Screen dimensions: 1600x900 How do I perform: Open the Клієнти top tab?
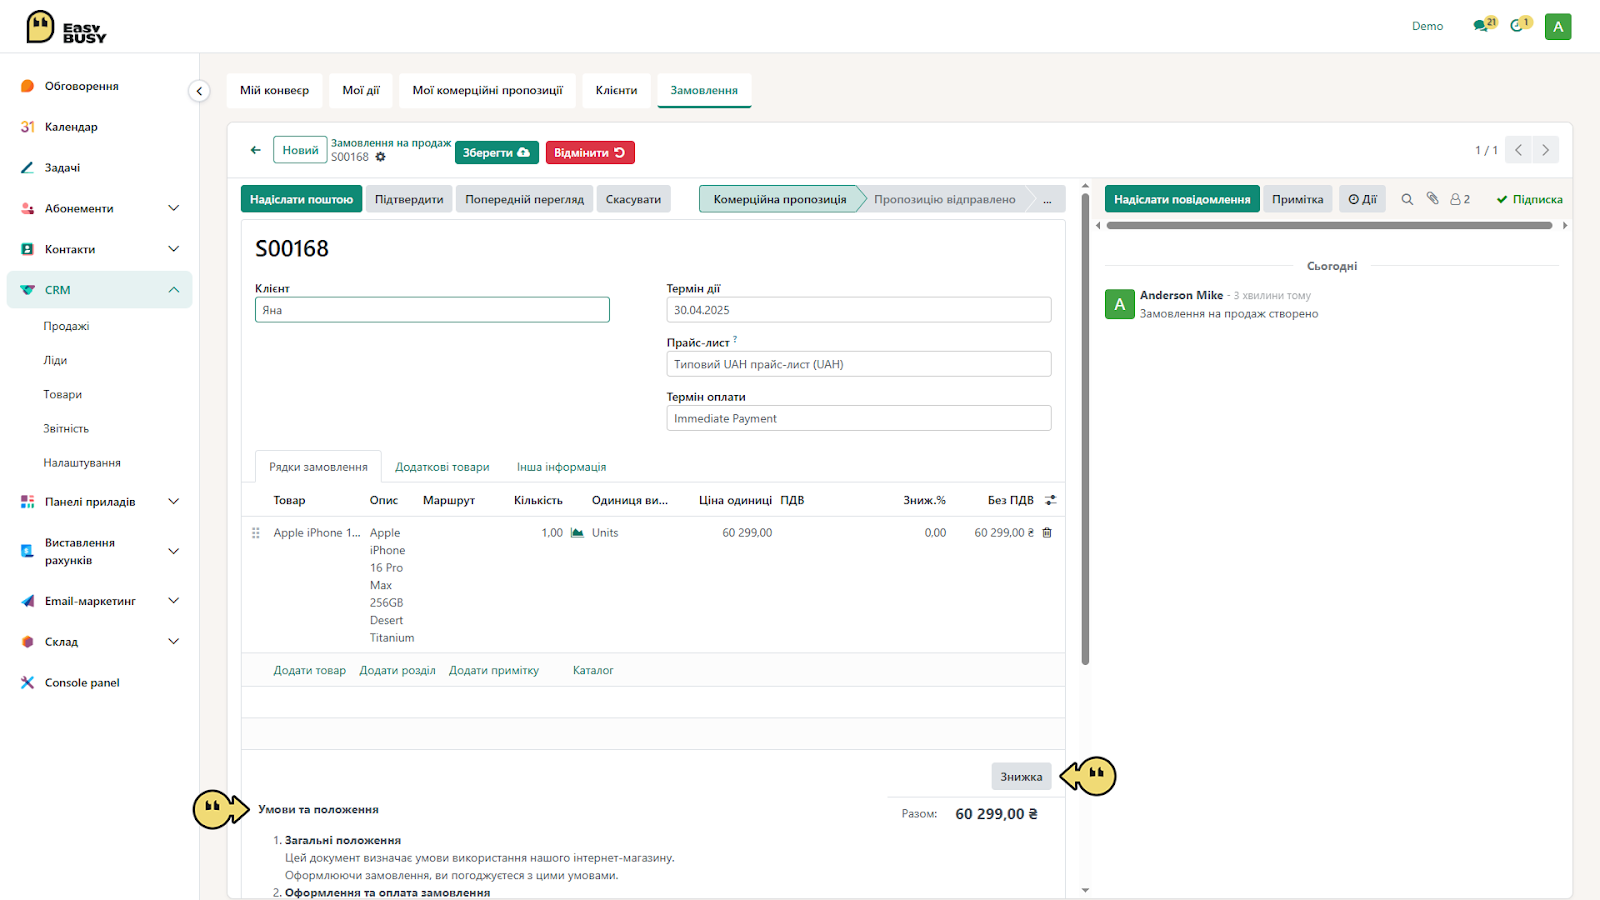click(616, 90)
